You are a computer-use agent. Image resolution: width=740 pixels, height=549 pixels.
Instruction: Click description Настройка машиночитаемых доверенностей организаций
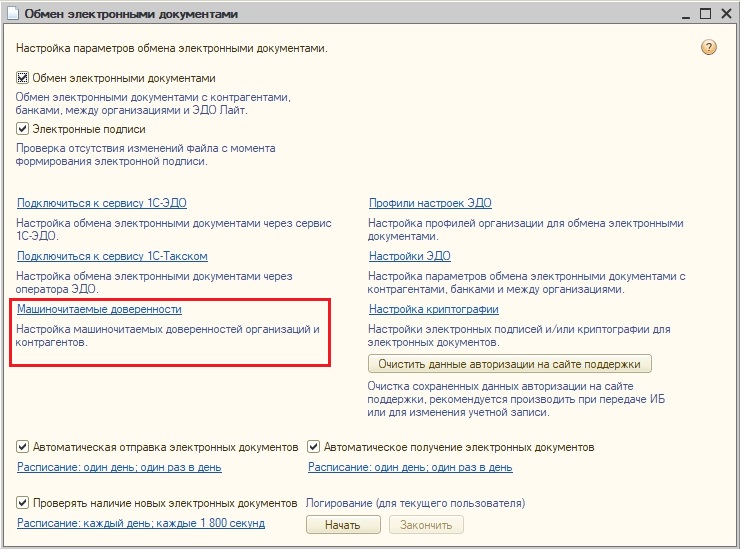point(168,336)
